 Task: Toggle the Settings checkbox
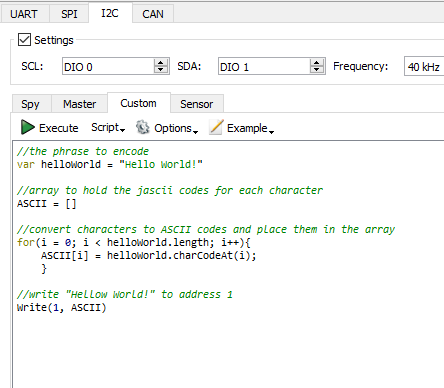click(x=24, y=40)
